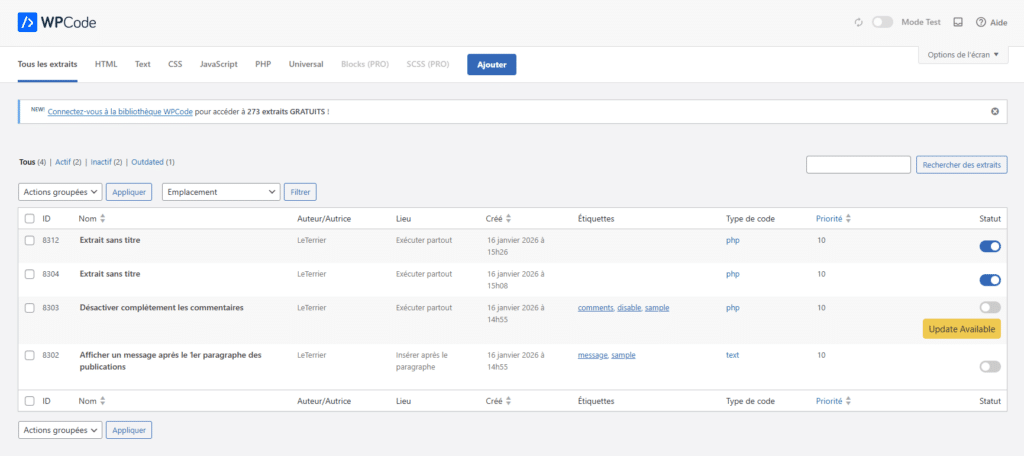Click the snippet search input field
This screenshot has width=1024, height=456.
858,165
